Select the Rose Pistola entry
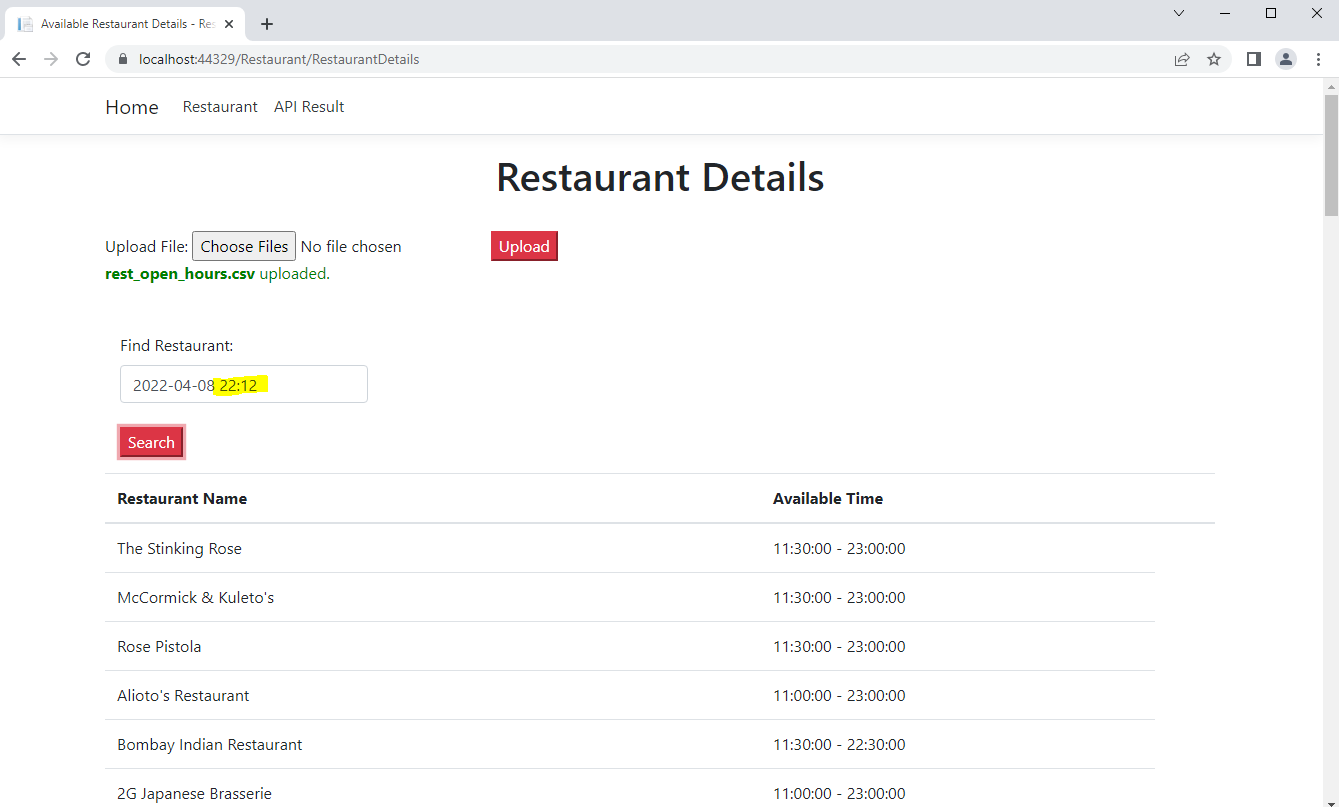This screenshot has height=807, width=1339. point(159,646)
